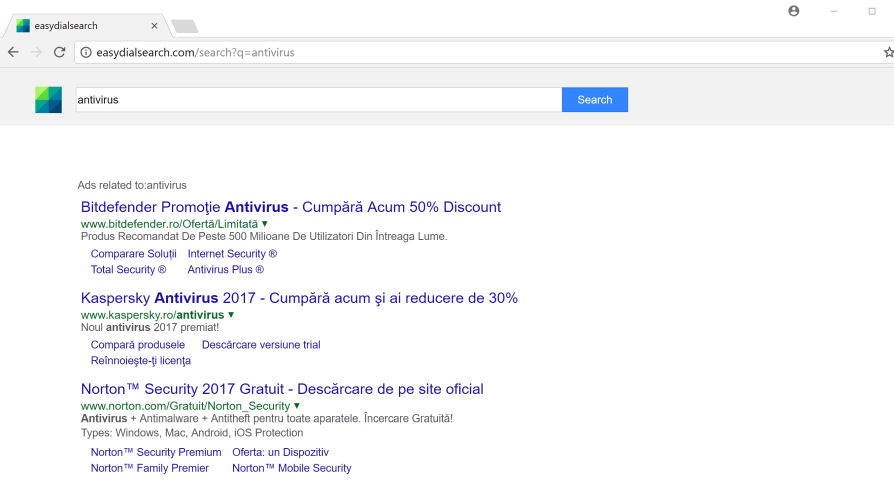Click the 'Antivirus + Antimalware + Antitheft' description

267,418
